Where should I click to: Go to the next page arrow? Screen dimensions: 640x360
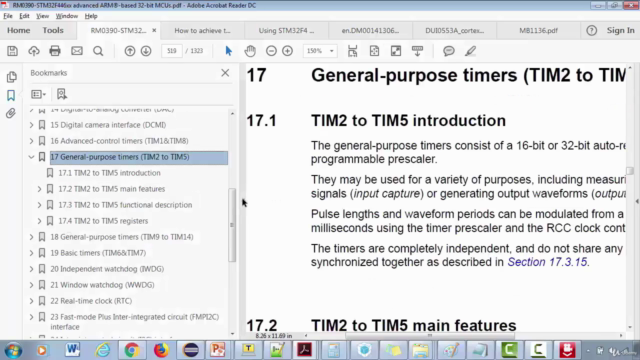(146, 51)
